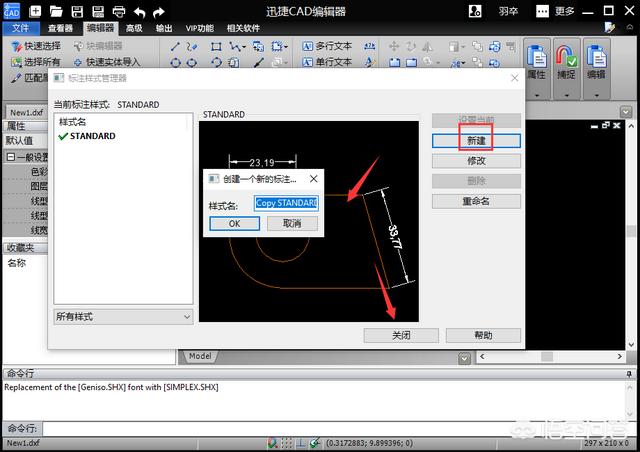Open the polyline tool dropdown arrow

pos(244,47)
